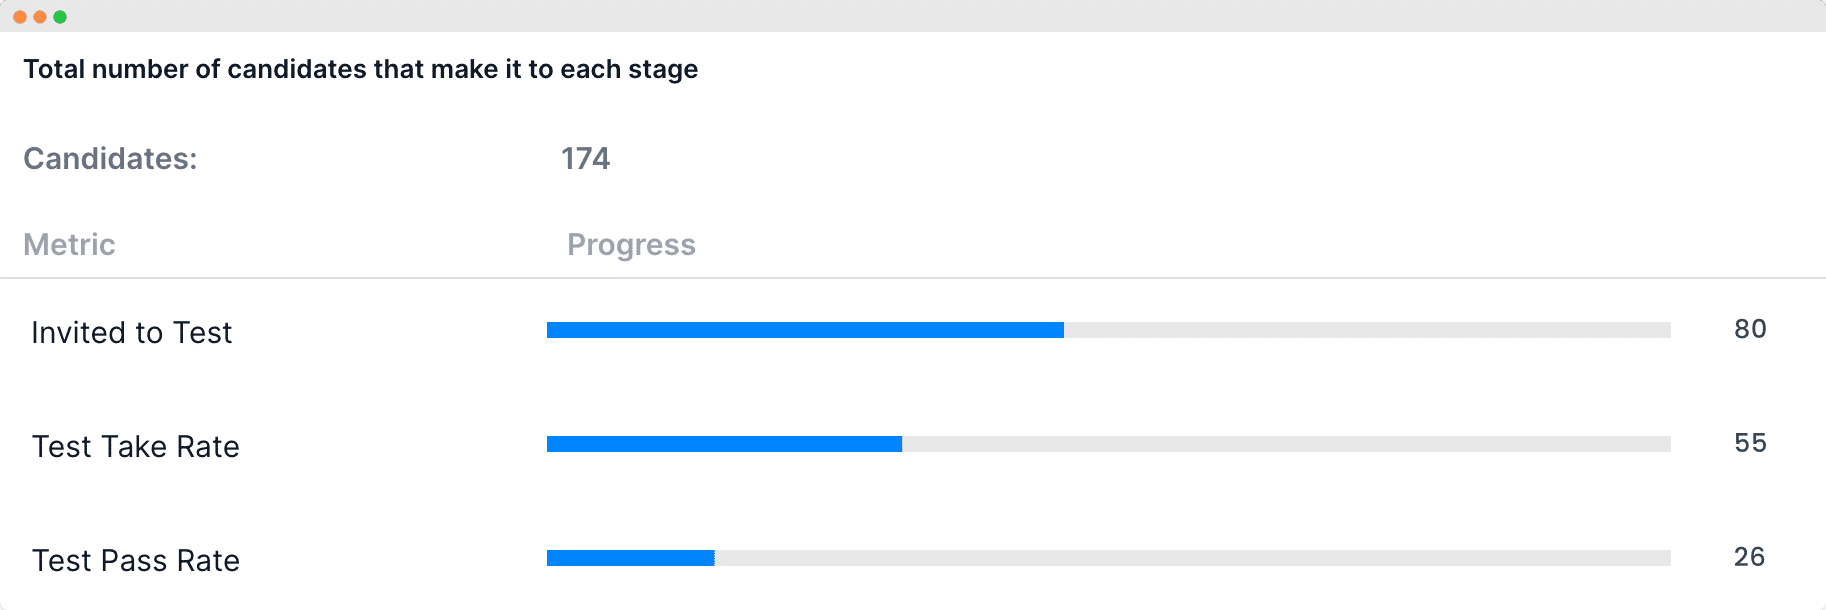Viewport: 1826px width, 610px height.
Task: Click the Invited to Test blue progress bar
Action: click(805, 330)
